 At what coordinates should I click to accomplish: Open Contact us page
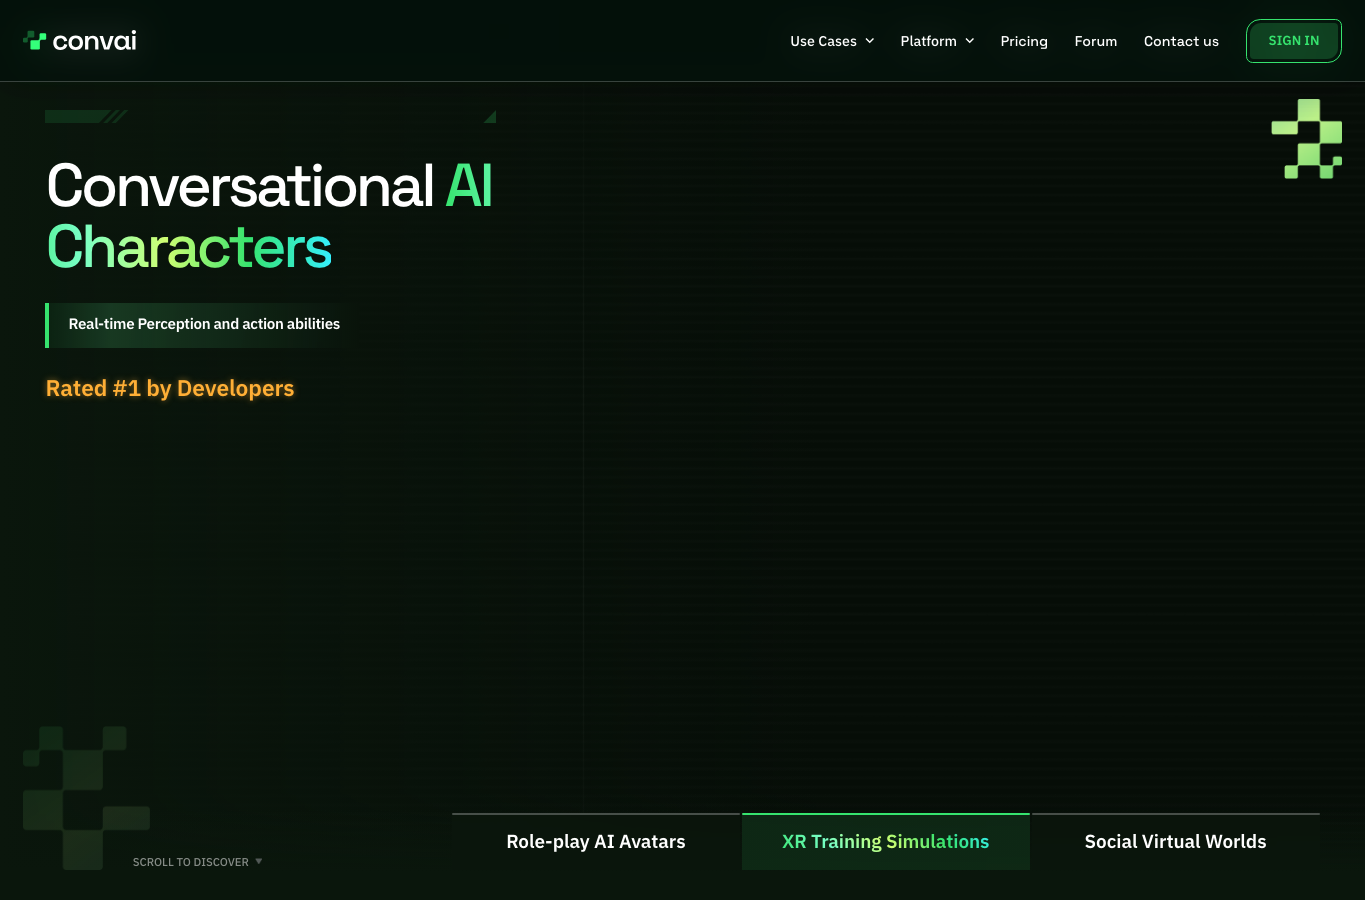click(x=1181, y=41)
